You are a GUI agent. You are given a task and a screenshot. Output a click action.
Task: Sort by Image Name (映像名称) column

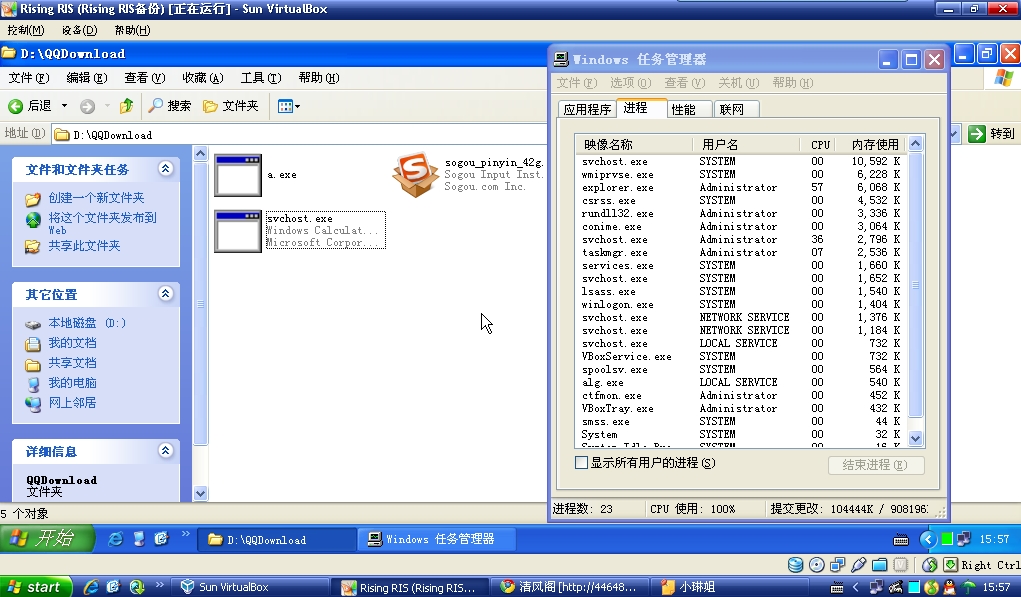pyautogui.click(x=634, y=145)
